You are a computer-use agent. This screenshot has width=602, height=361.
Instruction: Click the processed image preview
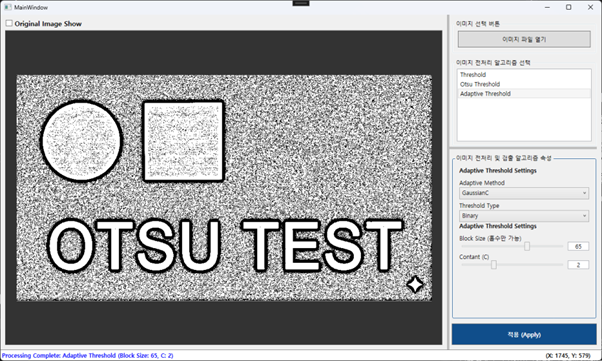224,187
